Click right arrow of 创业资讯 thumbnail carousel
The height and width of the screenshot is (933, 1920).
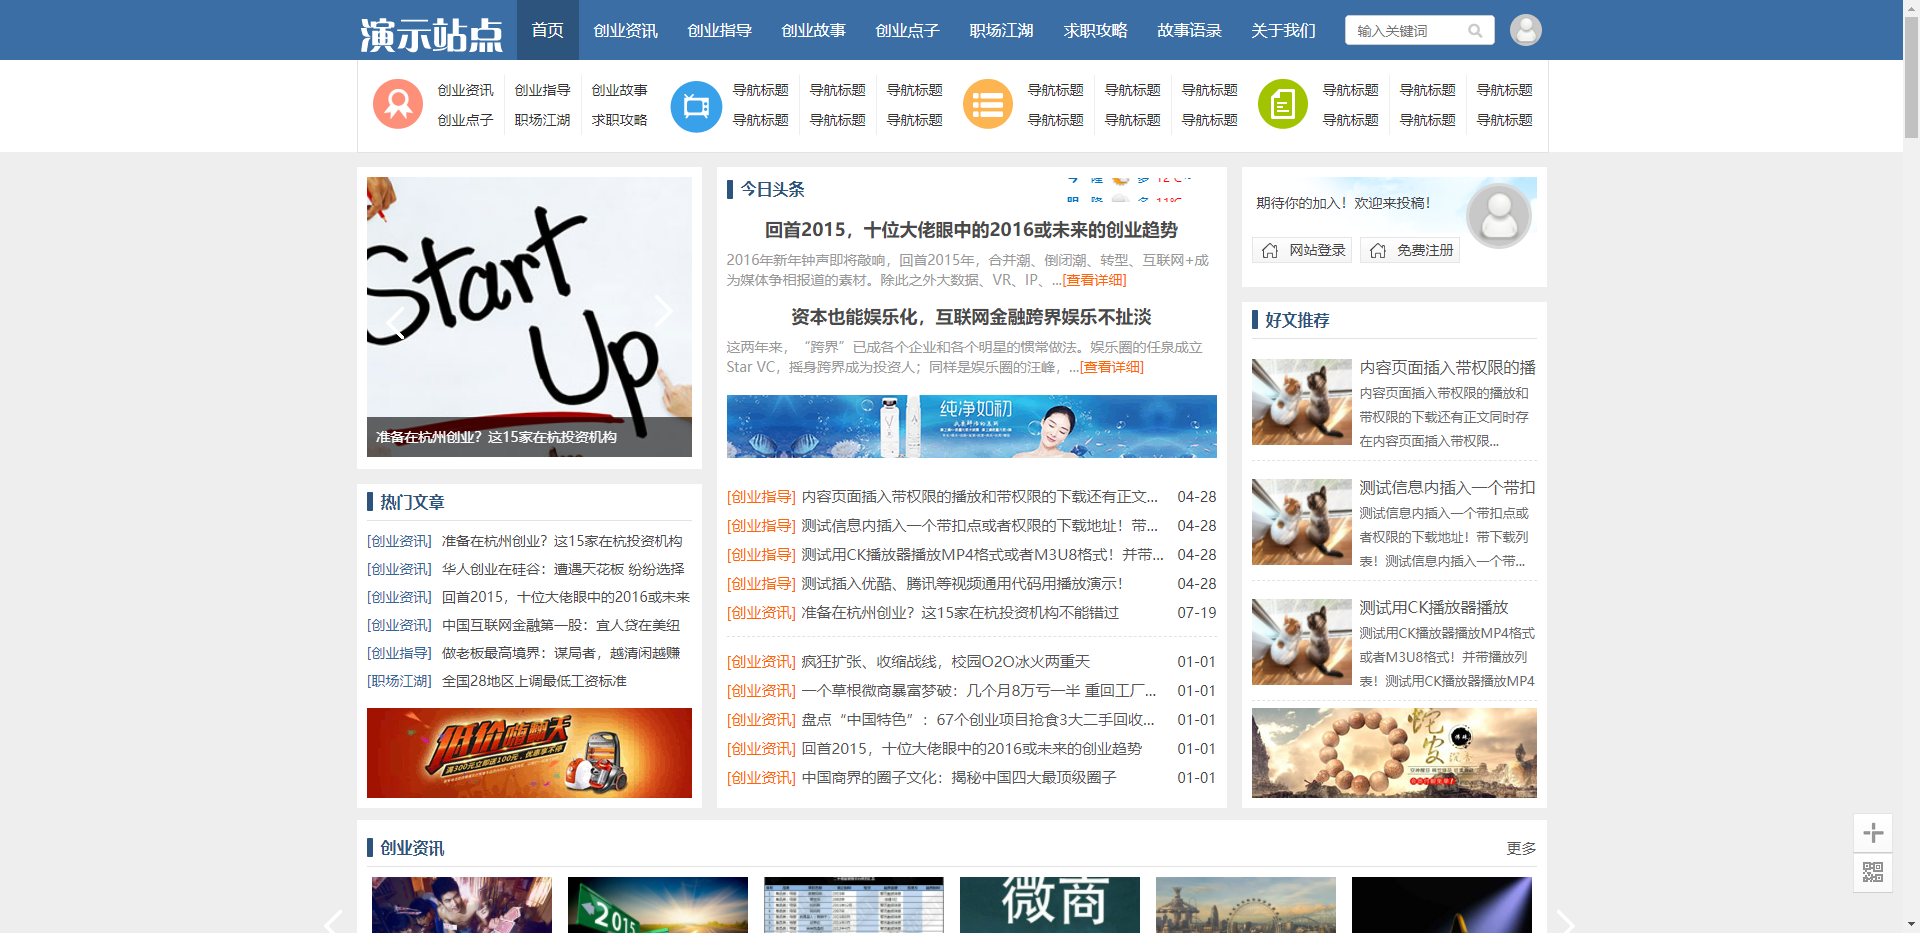tap(1565, 921)
